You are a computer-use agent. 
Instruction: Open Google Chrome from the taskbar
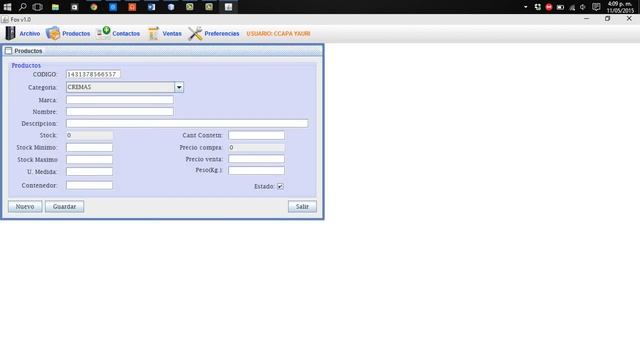click(94, 7)
